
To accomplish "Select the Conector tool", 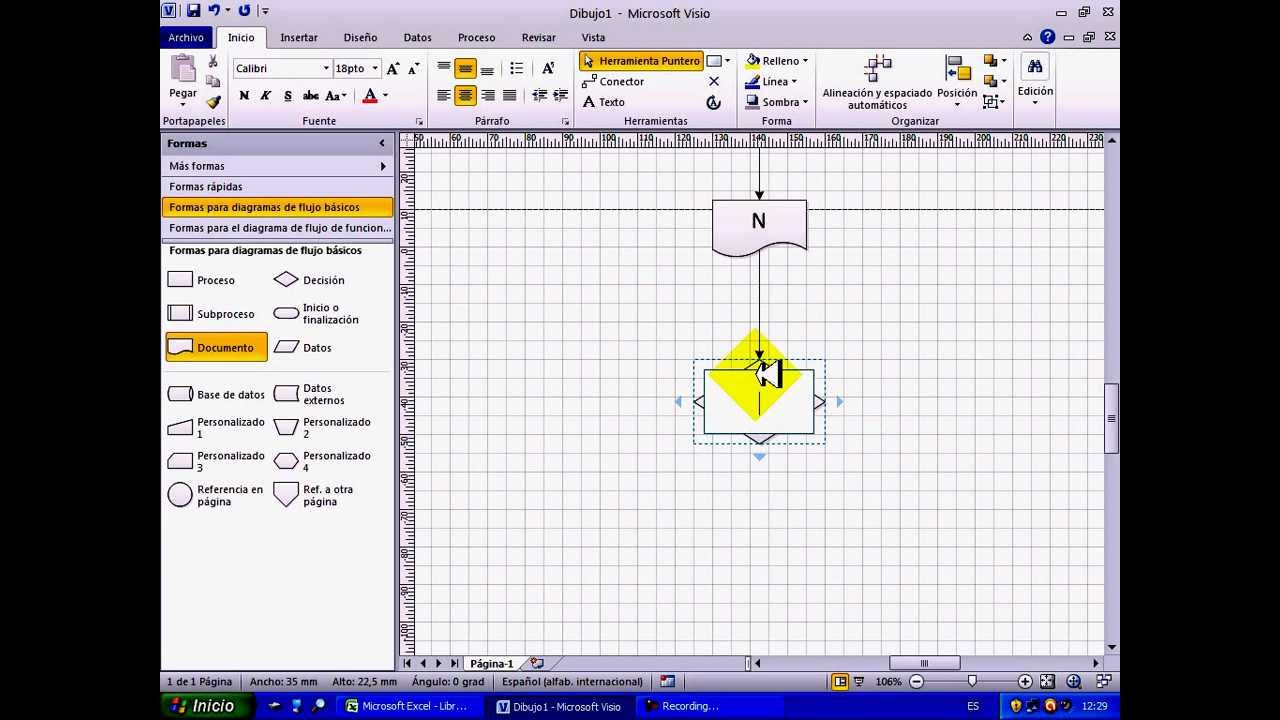I will tap(613, 82).
